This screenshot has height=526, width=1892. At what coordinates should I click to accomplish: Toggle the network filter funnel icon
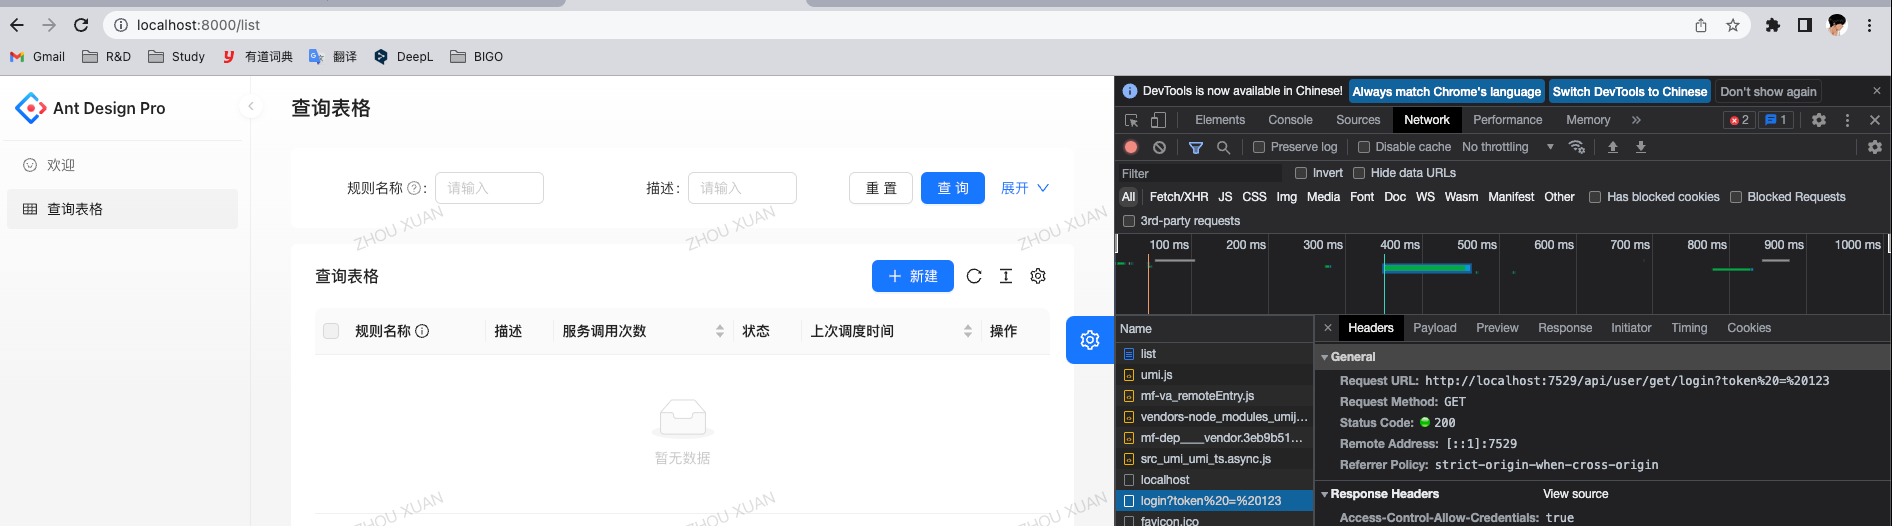[x=1196, y=147]
